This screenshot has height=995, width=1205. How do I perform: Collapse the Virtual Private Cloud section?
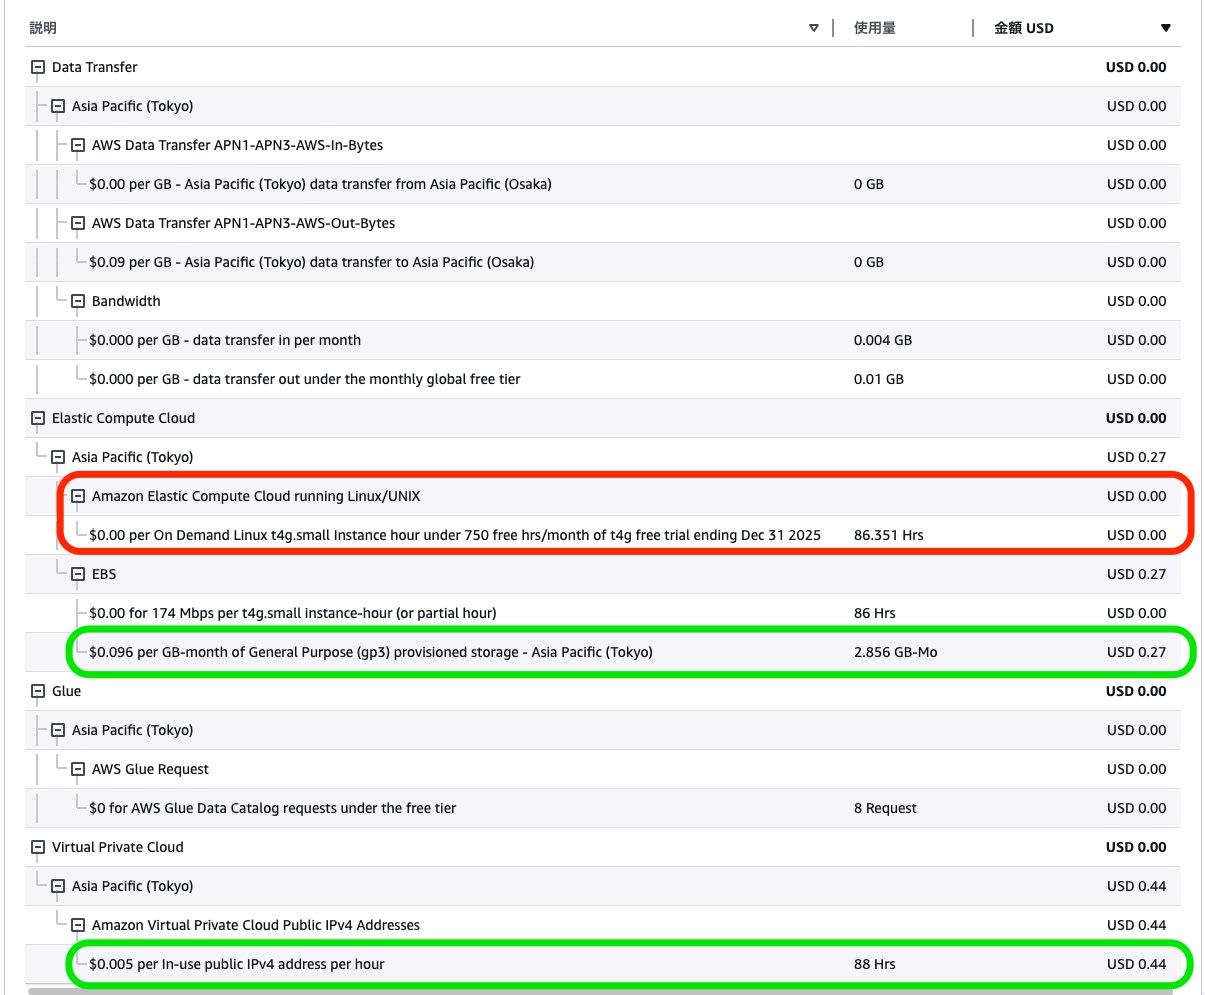coord(38,847)
